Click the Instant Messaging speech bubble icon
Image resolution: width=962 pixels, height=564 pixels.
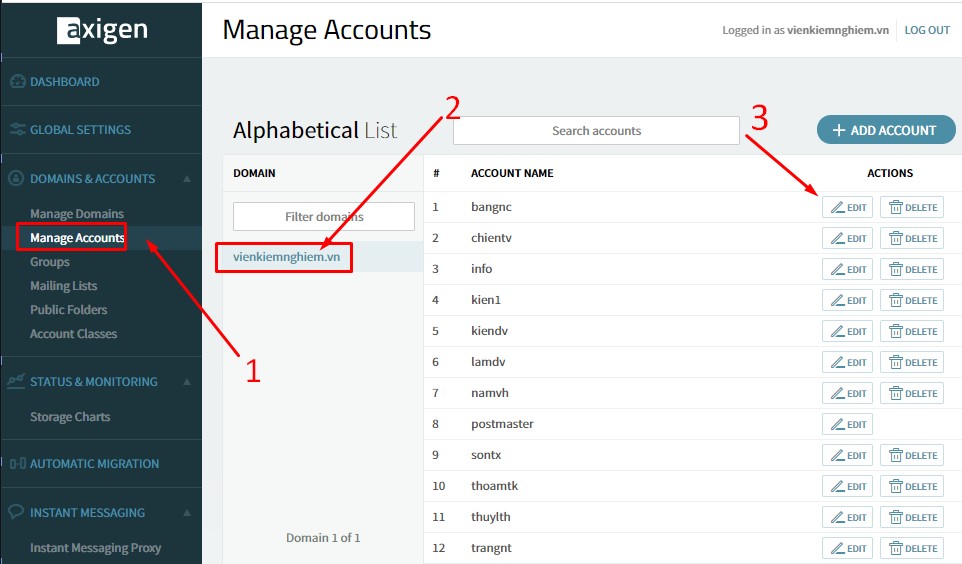pos(16,511)
